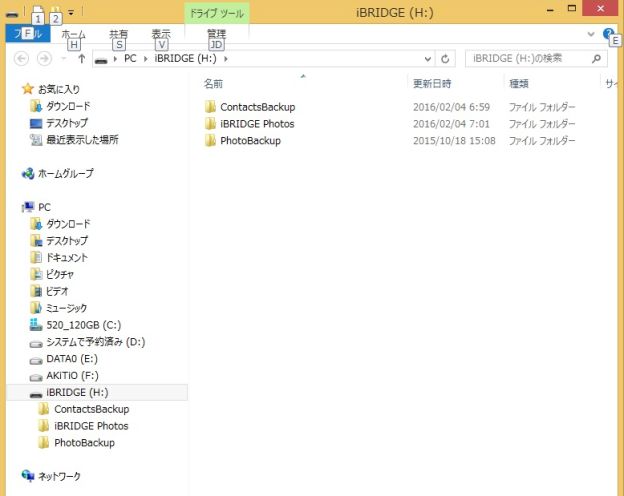
Task: Select drive 520_120GB (C:)
Action: pos(84,325)
